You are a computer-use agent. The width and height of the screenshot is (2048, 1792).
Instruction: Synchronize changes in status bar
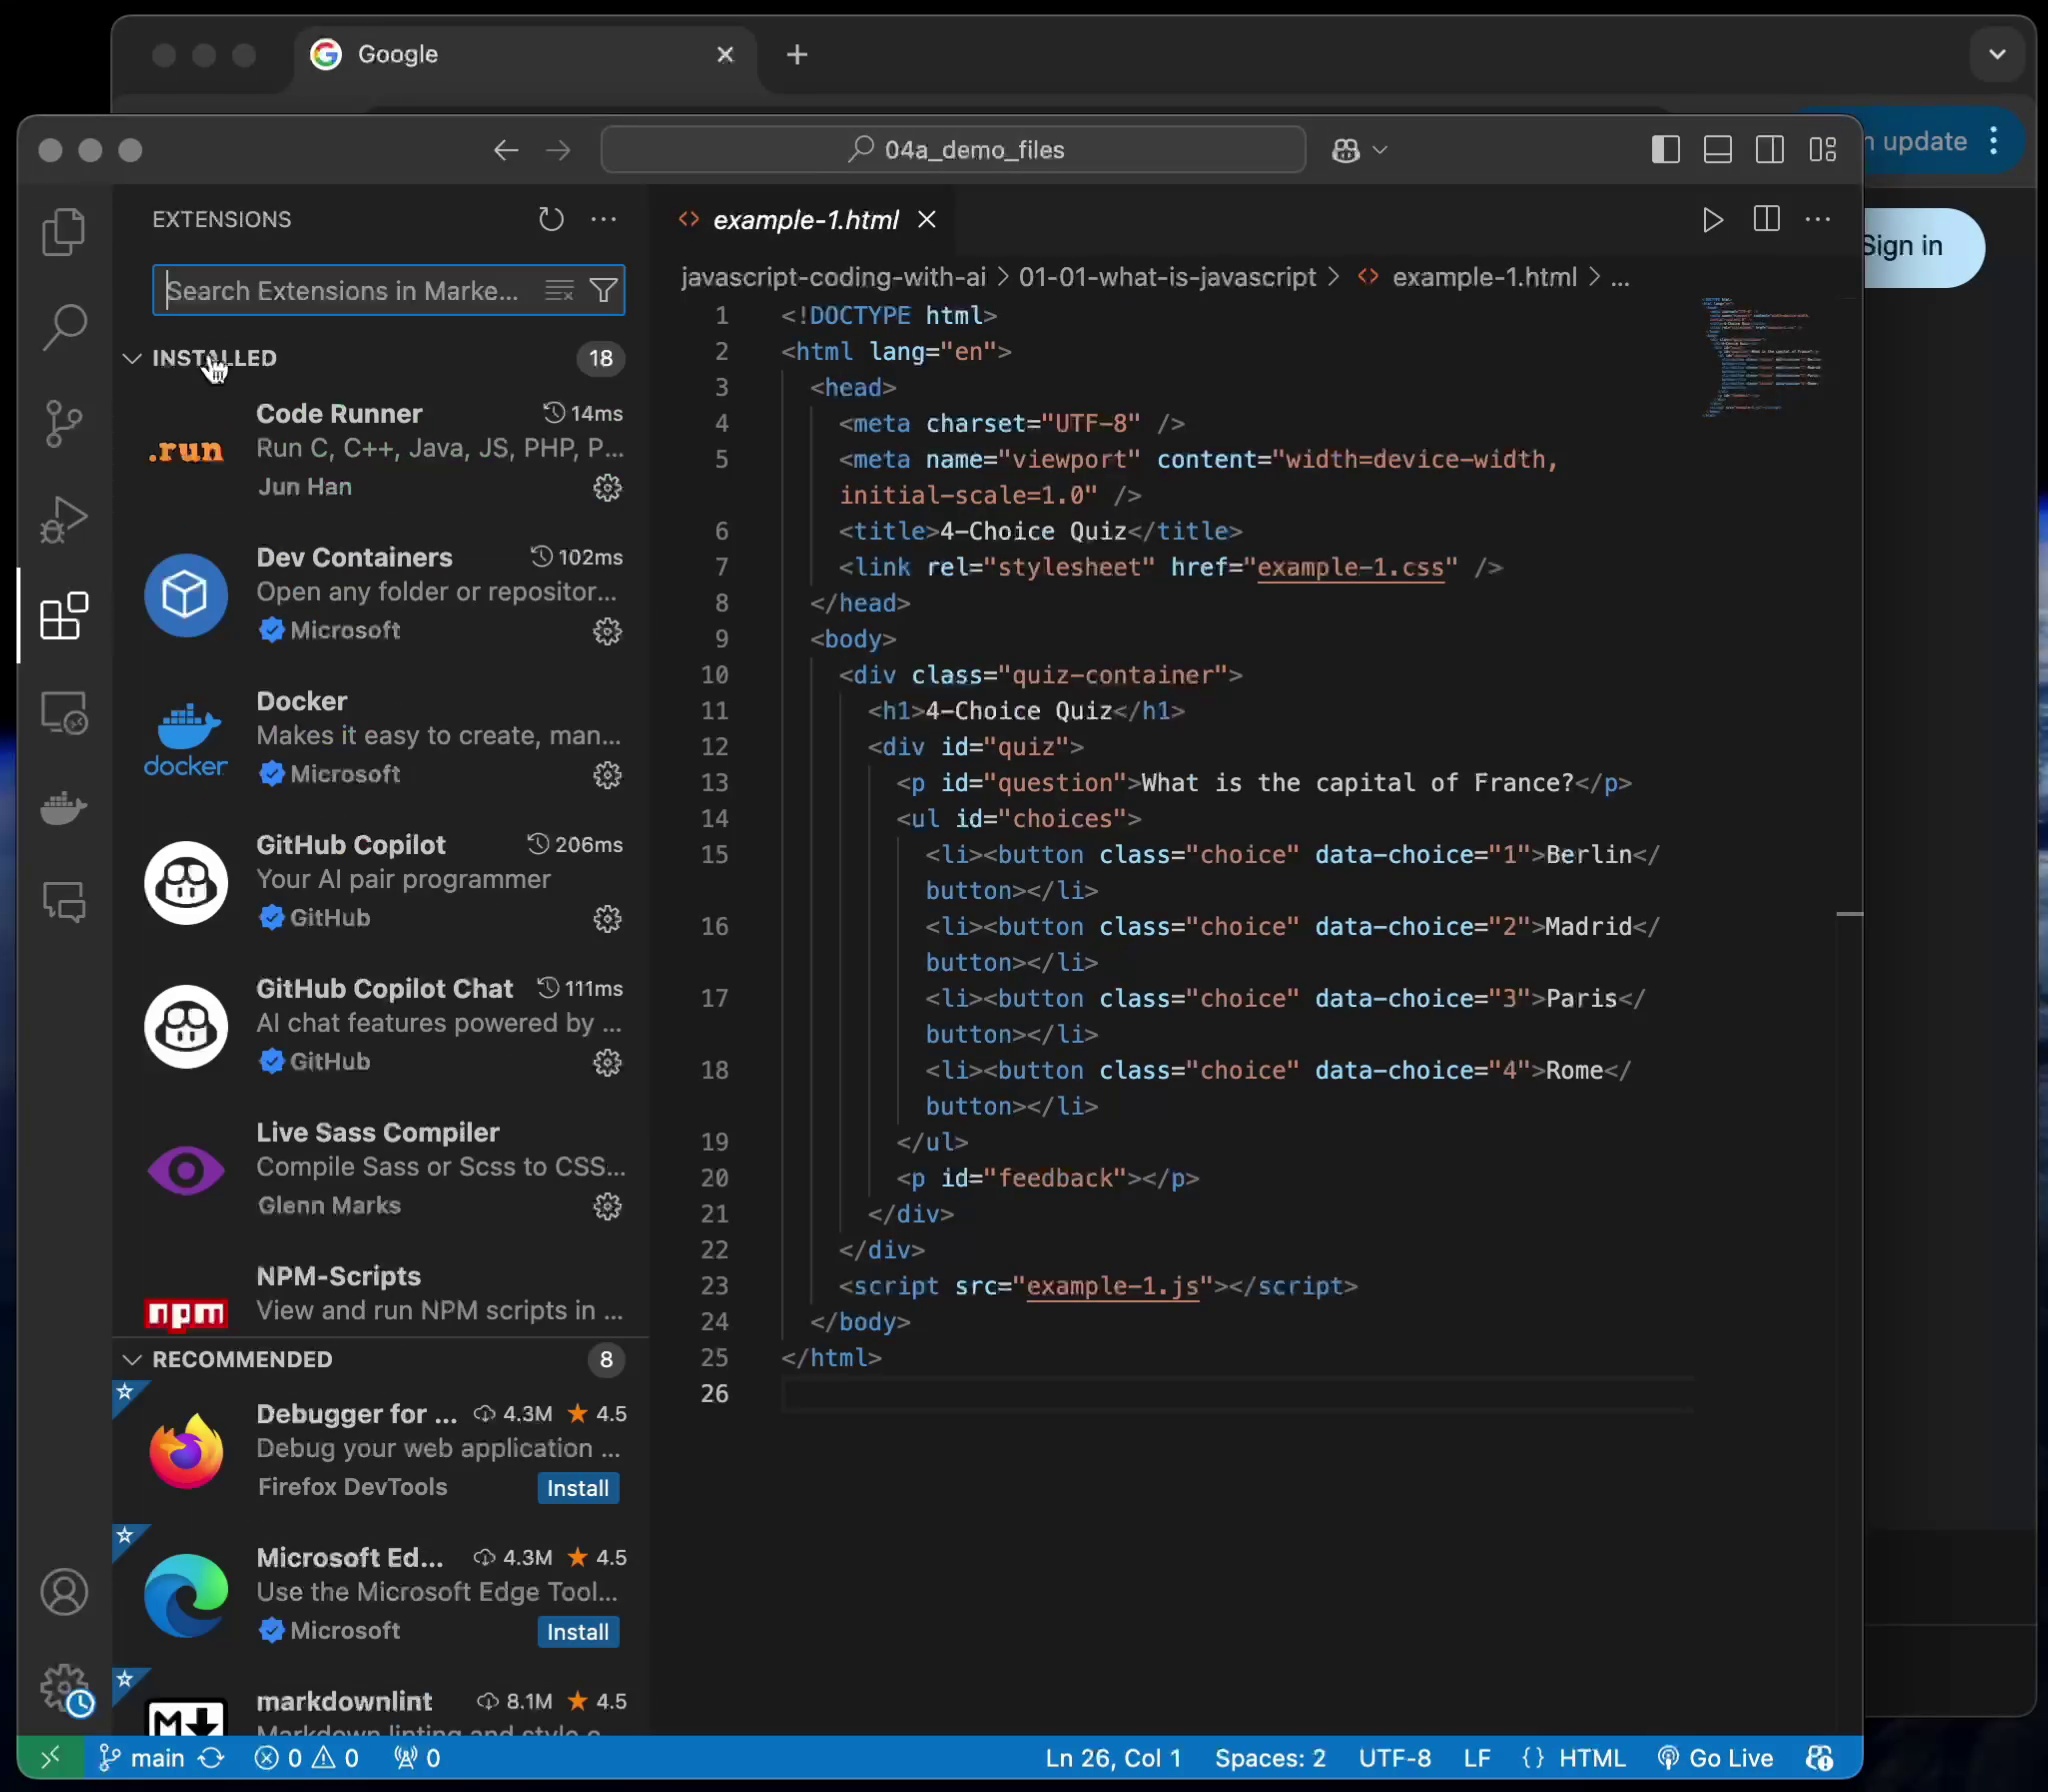(211, 1758)
